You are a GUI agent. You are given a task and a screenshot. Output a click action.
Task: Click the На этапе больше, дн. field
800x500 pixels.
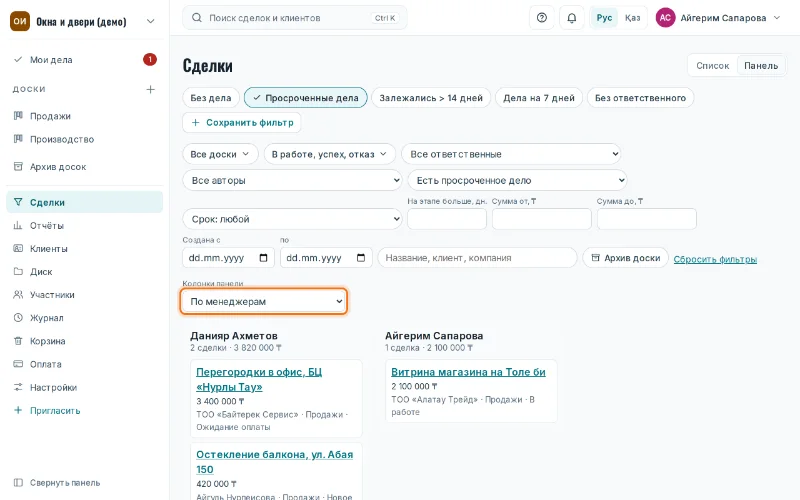coord(447,219)
